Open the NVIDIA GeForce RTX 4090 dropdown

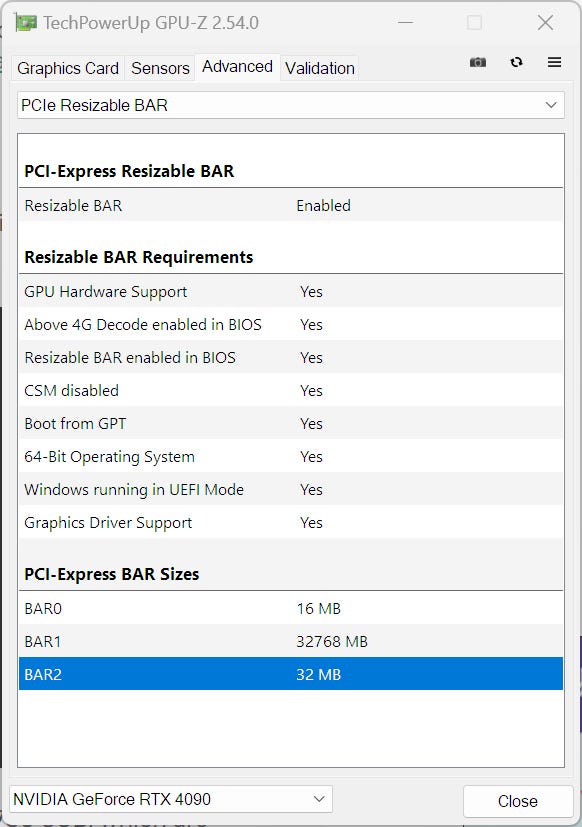pyautogui.click(x=171, y=799)
